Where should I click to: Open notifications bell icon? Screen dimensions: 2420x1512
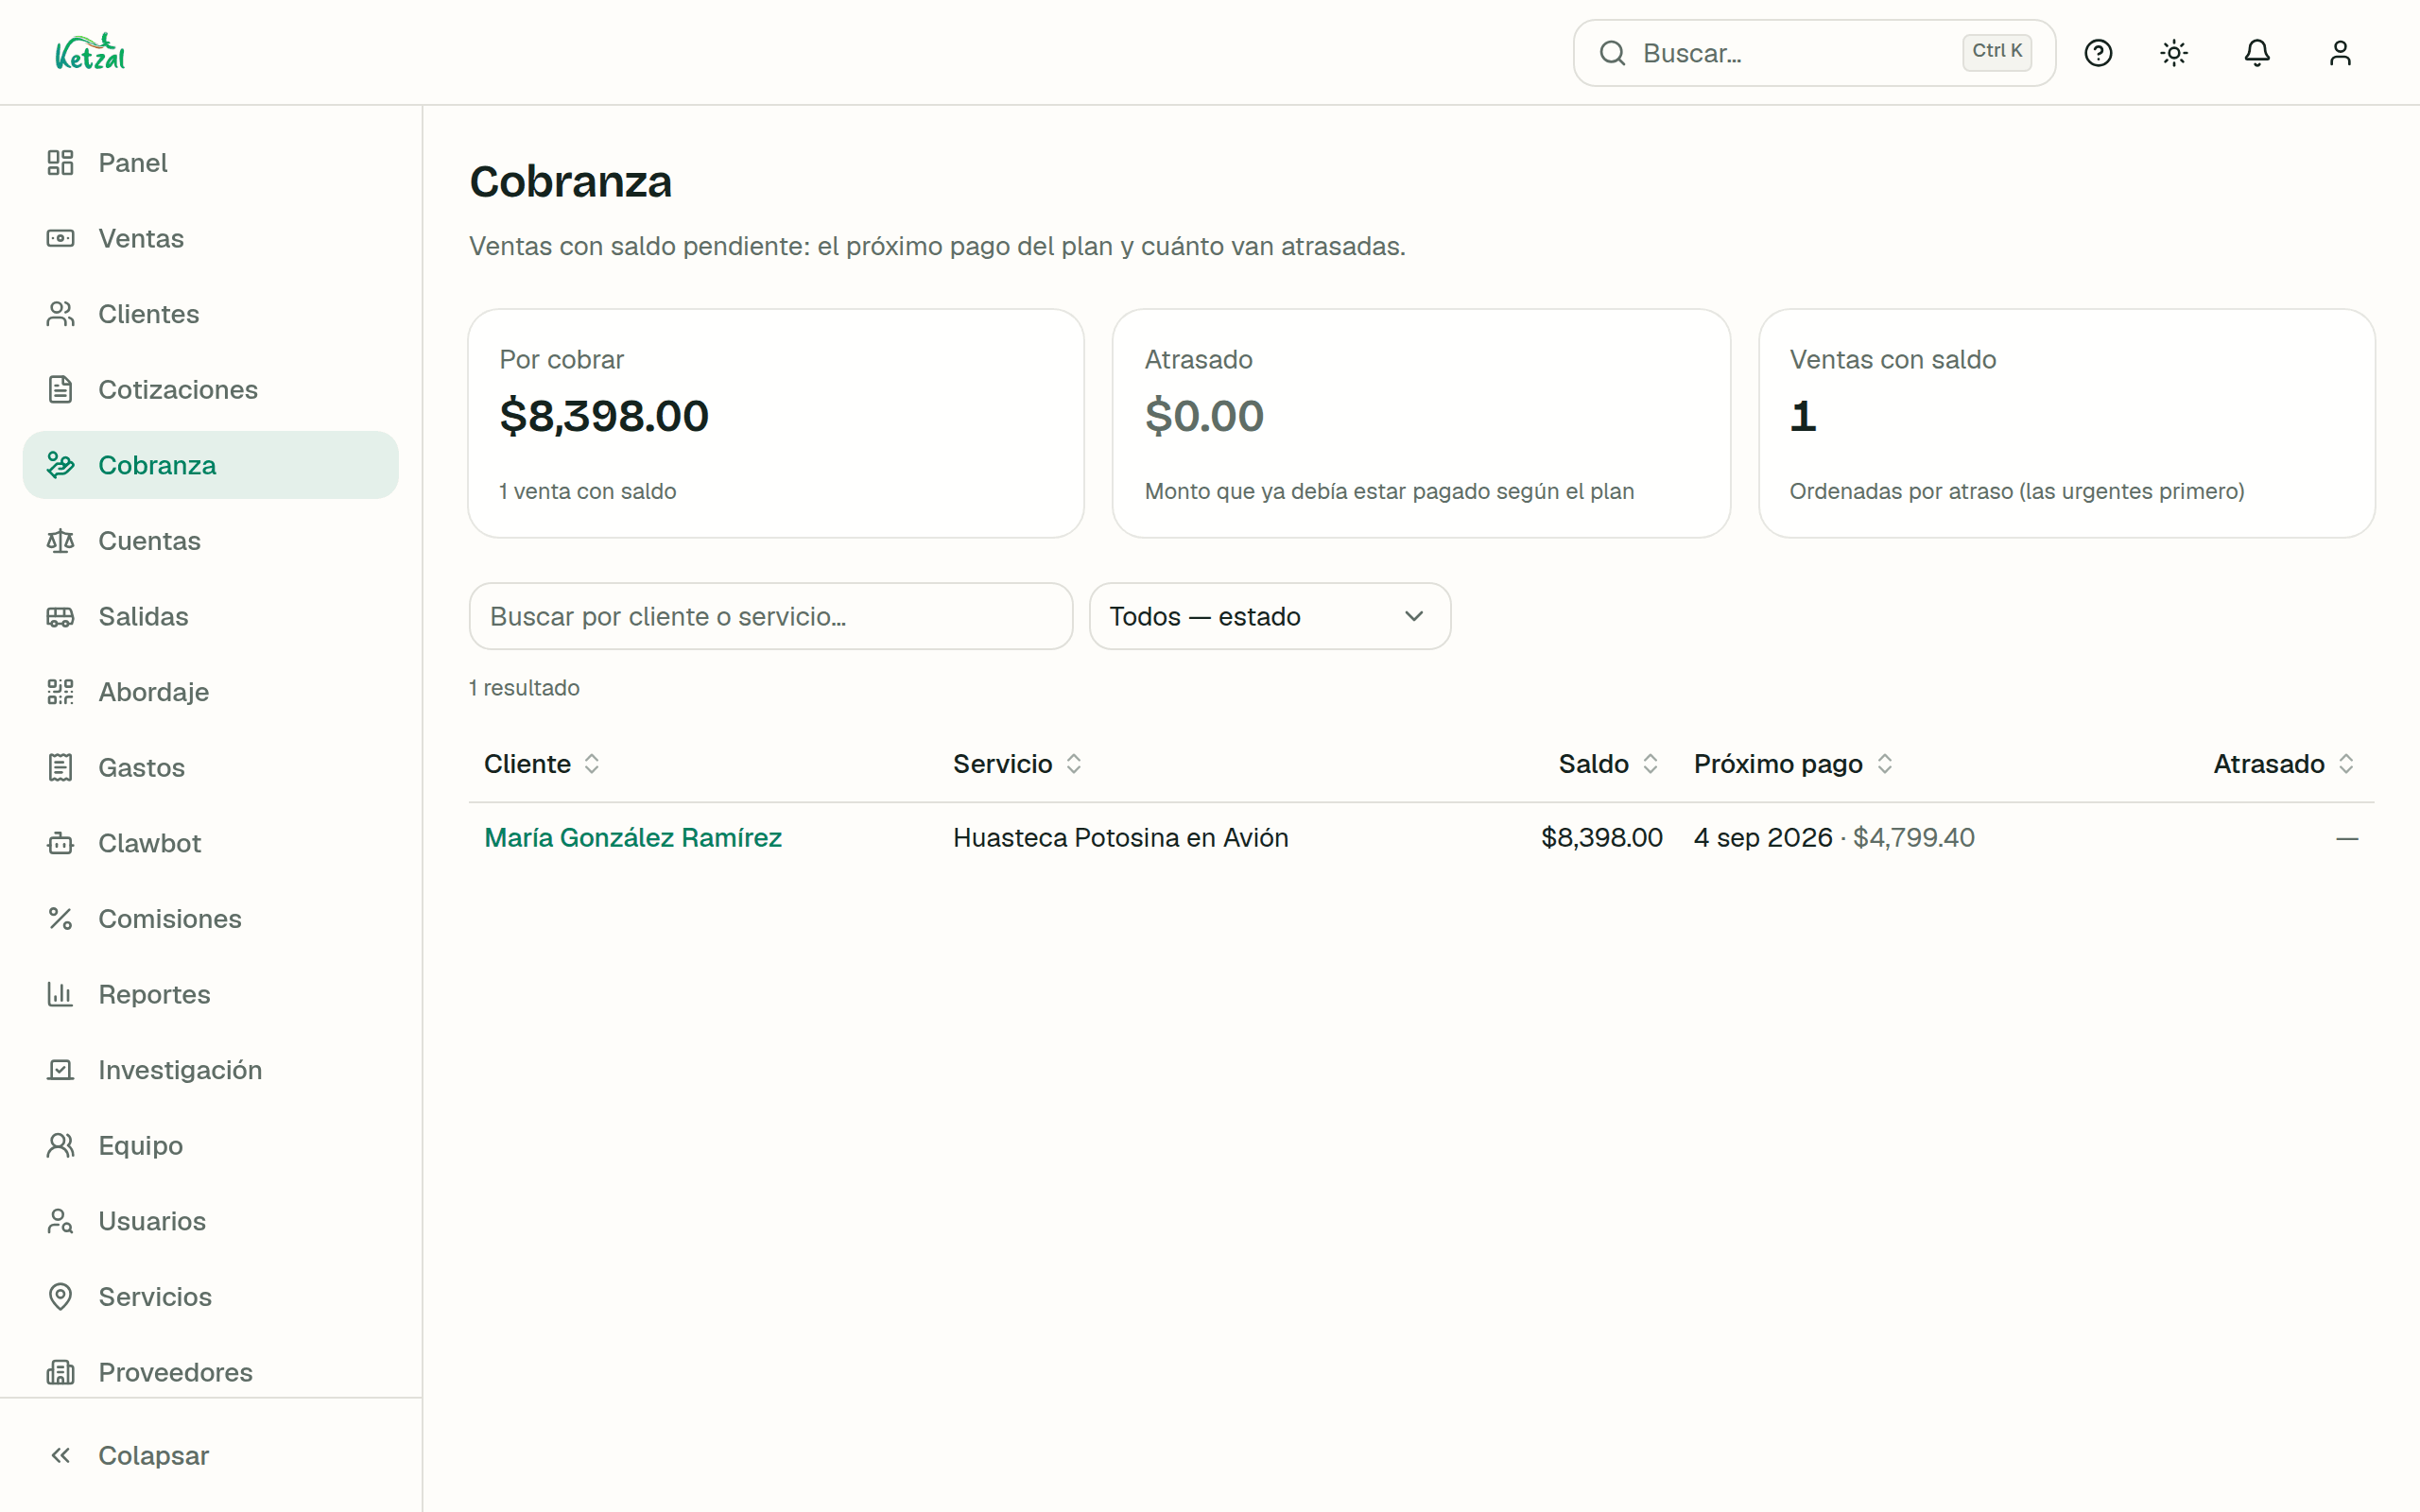coord(2257,53)
